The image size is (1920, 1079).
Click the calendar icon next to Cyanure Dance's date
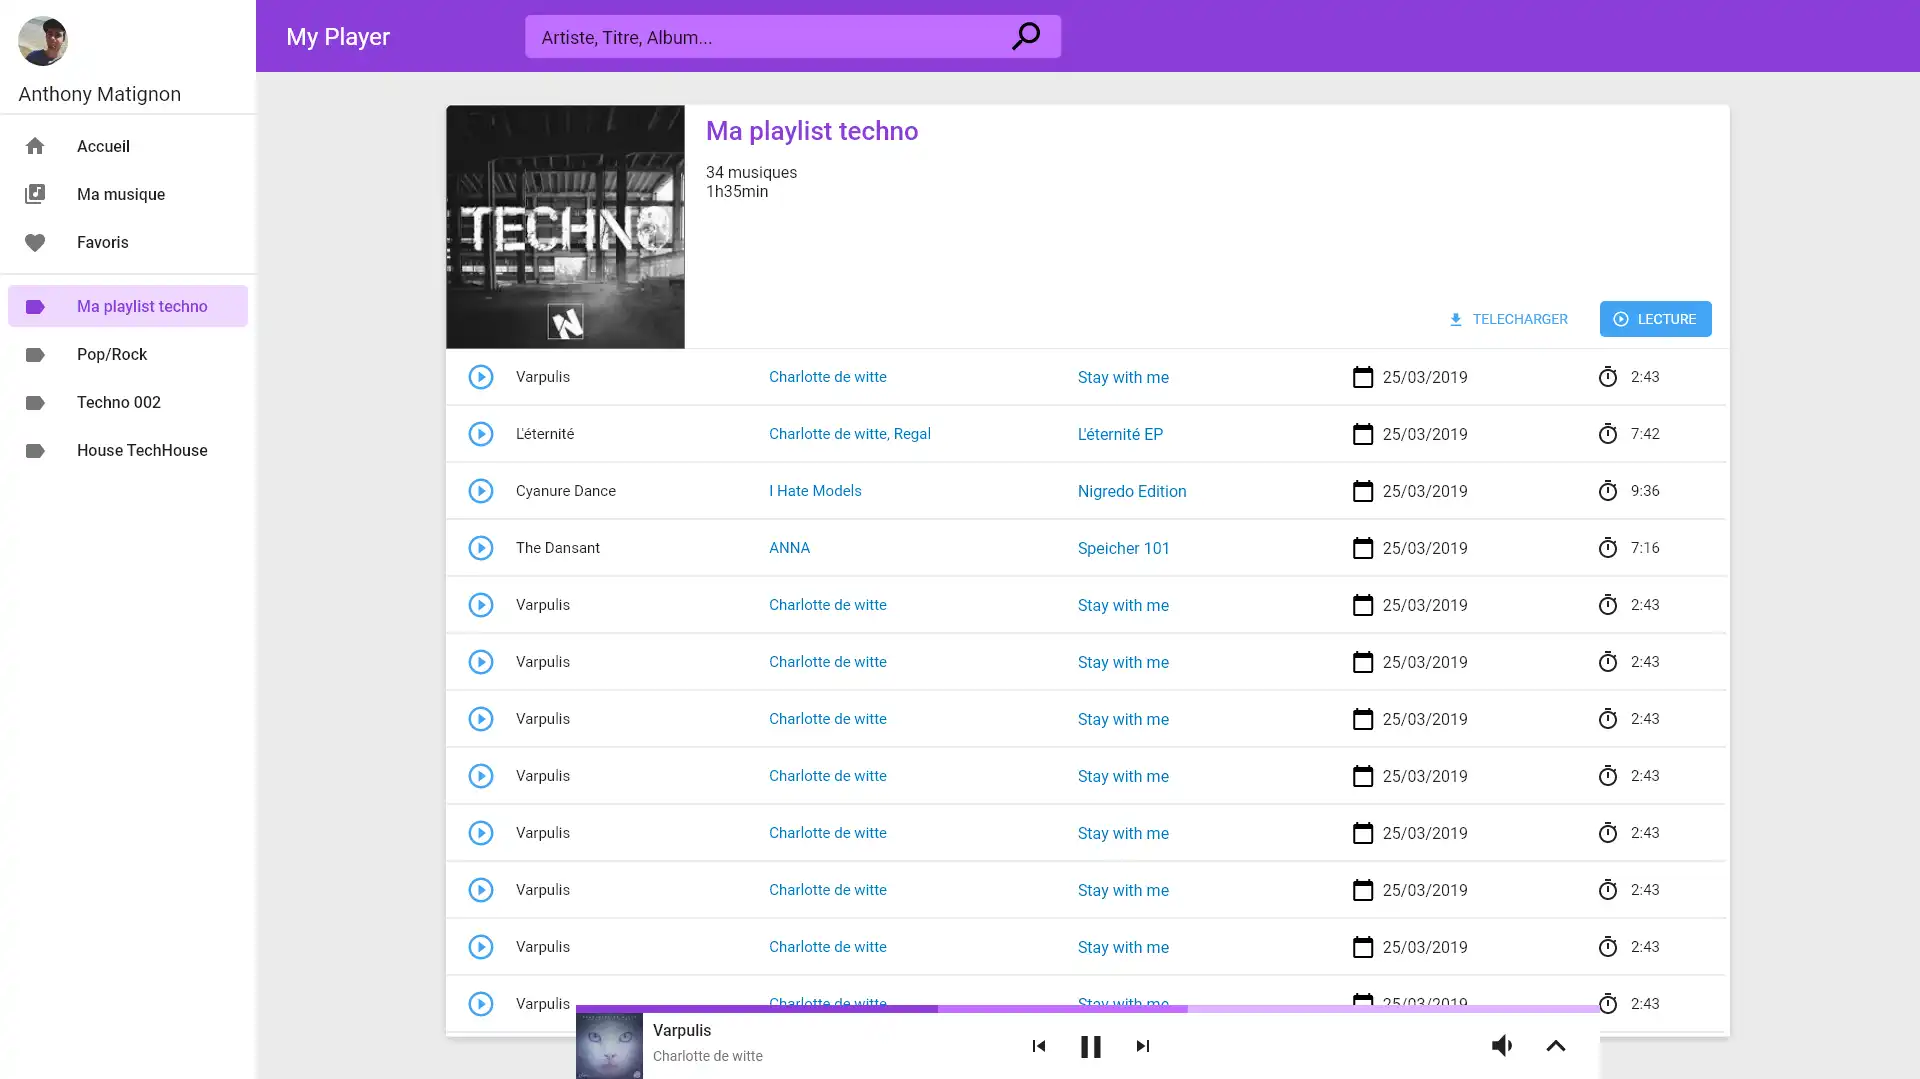pos(1362,491)
